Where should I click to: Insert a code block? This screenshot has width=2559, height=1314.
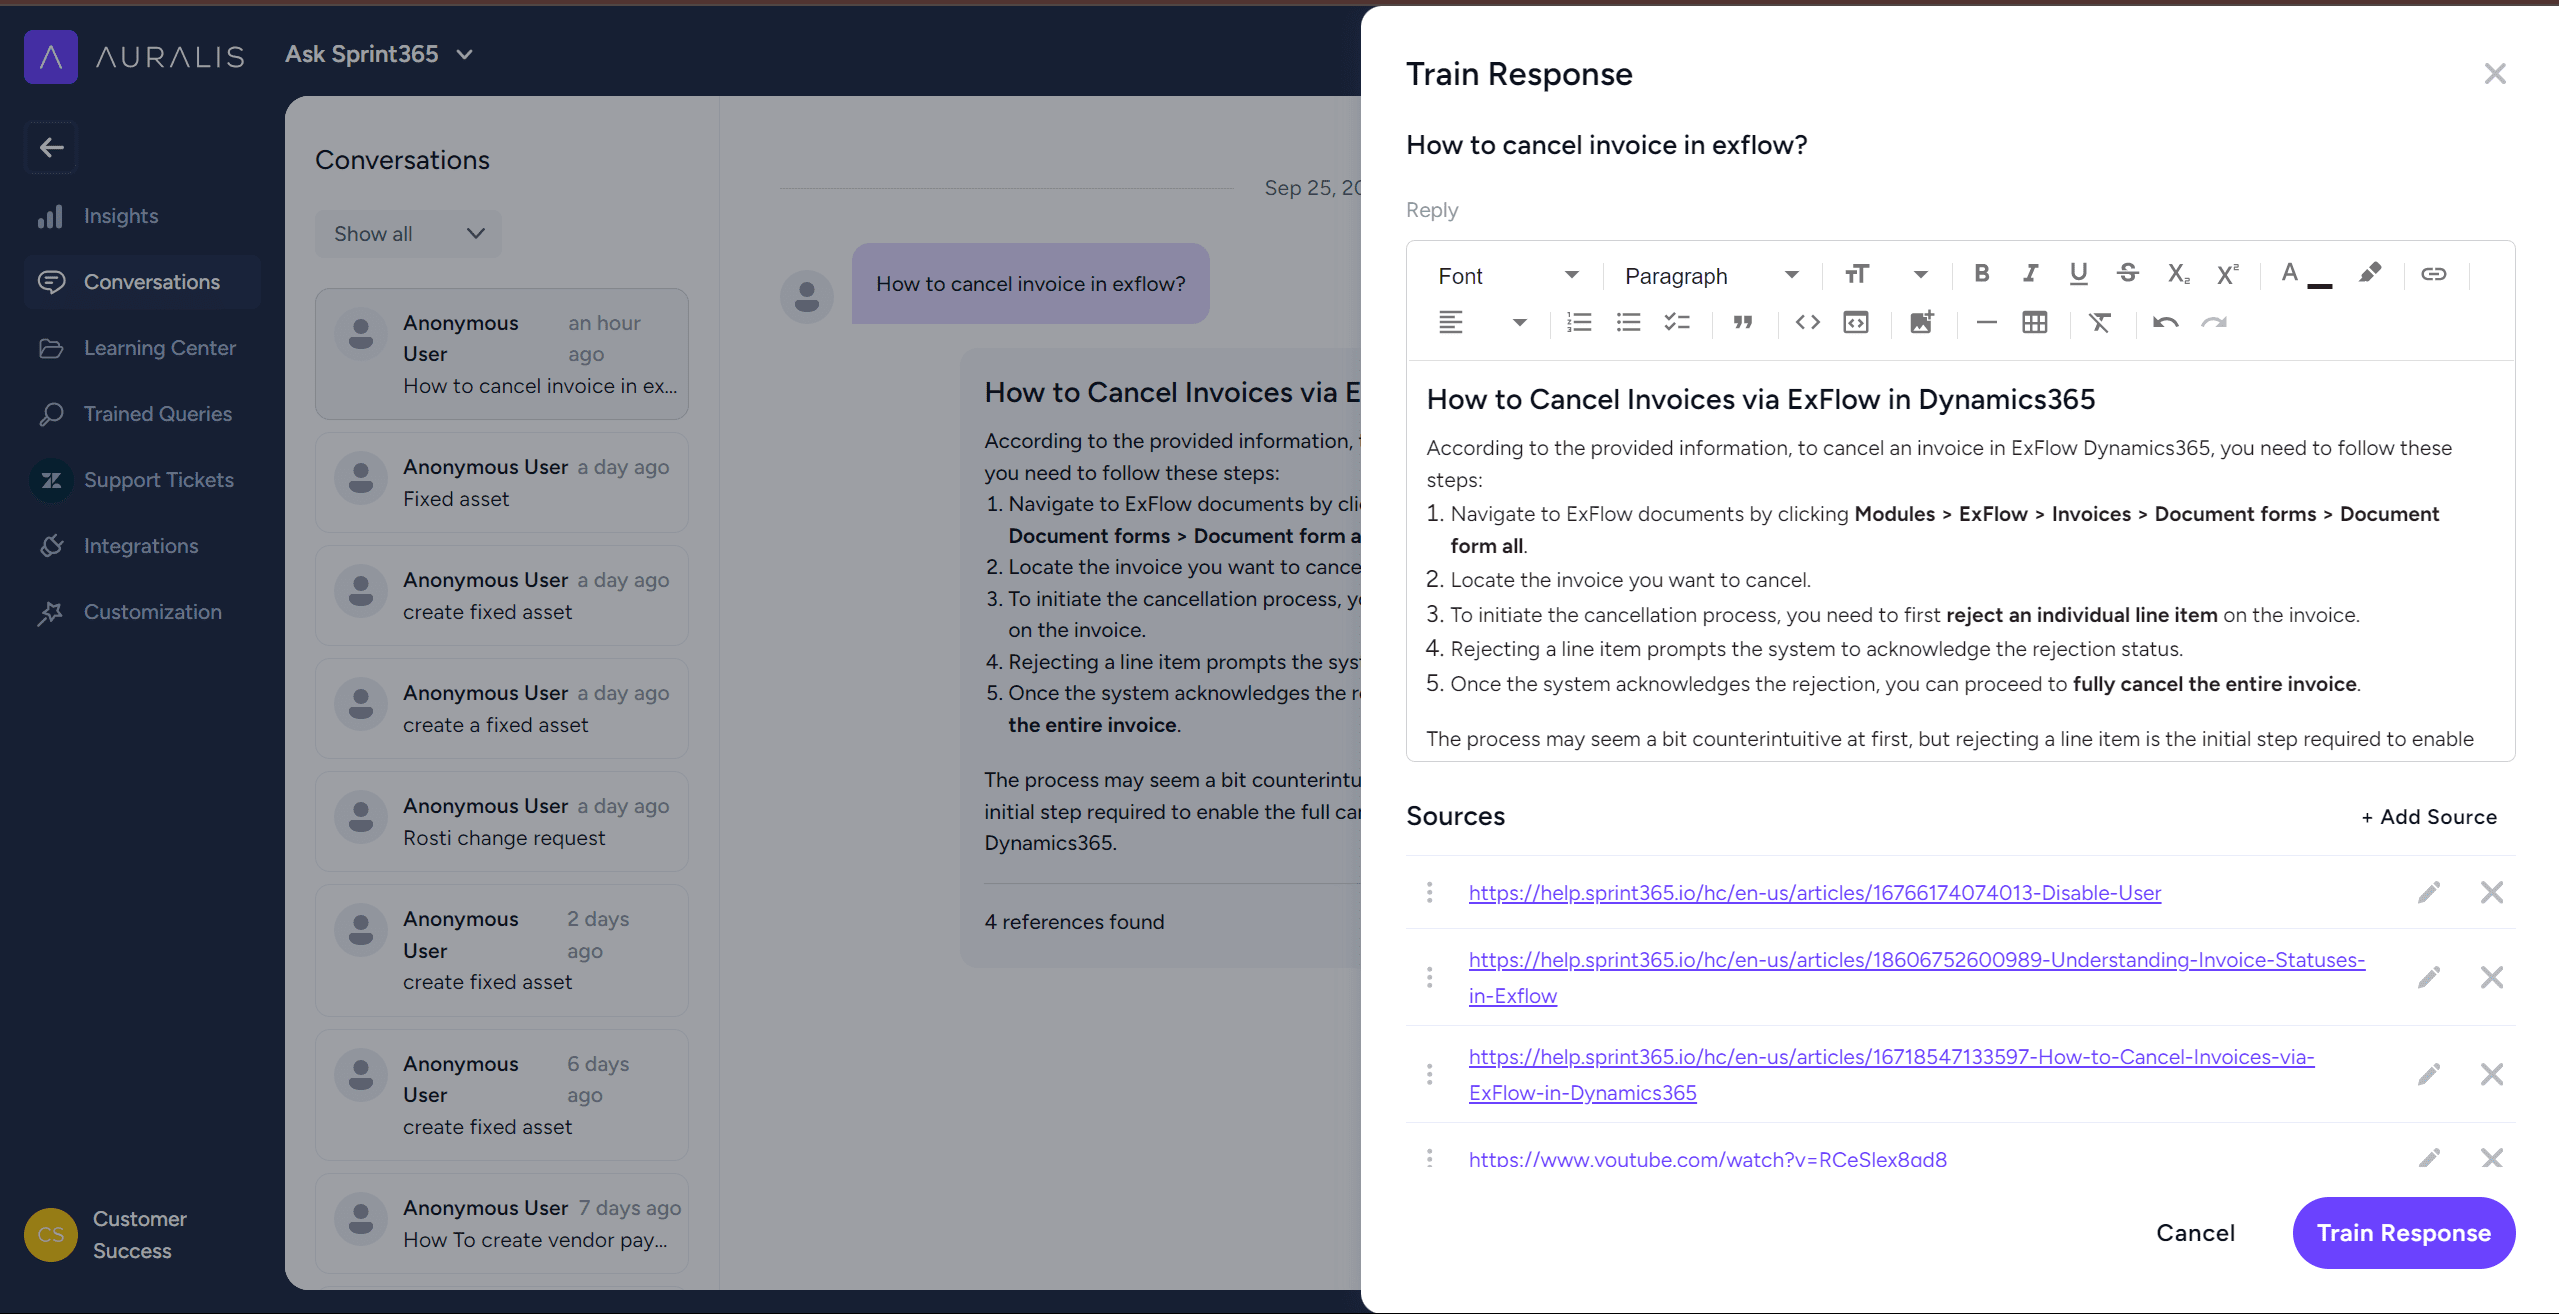point(1855,322)
